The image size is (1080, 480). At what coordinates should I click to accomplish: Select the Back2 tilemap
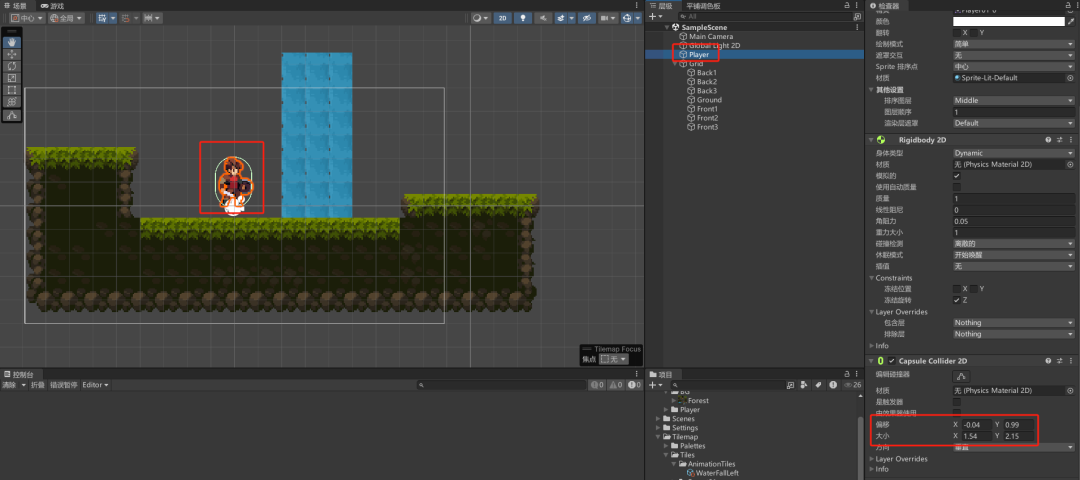pyautogui.click(x=707, y=82)
